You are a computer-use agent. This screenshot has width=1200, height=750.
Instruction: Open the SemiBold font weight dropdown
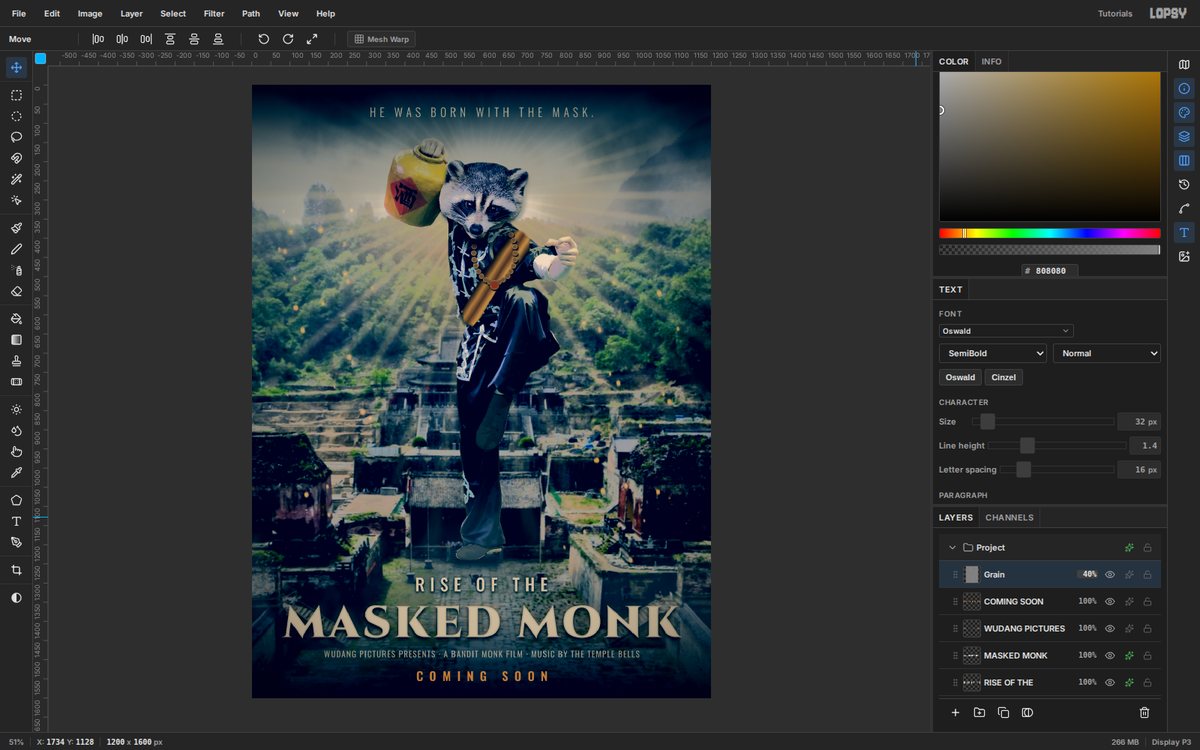click(993, 353)
